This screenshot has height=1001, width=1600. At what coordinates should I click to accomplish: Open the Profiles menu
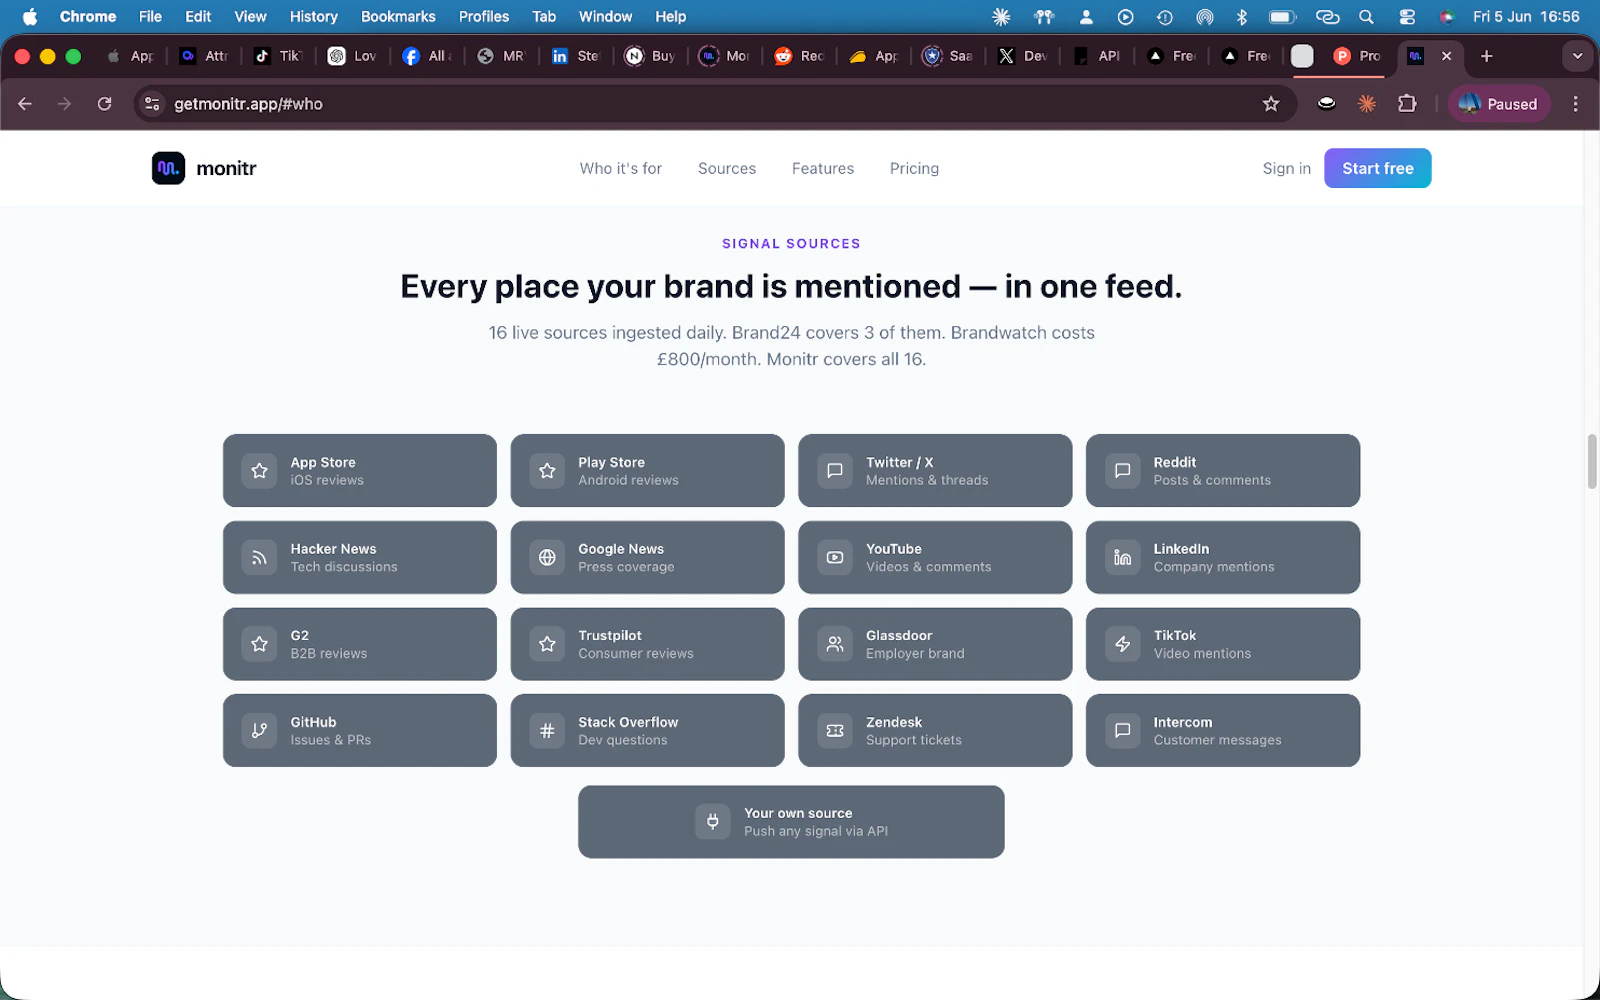click(484, 17)
